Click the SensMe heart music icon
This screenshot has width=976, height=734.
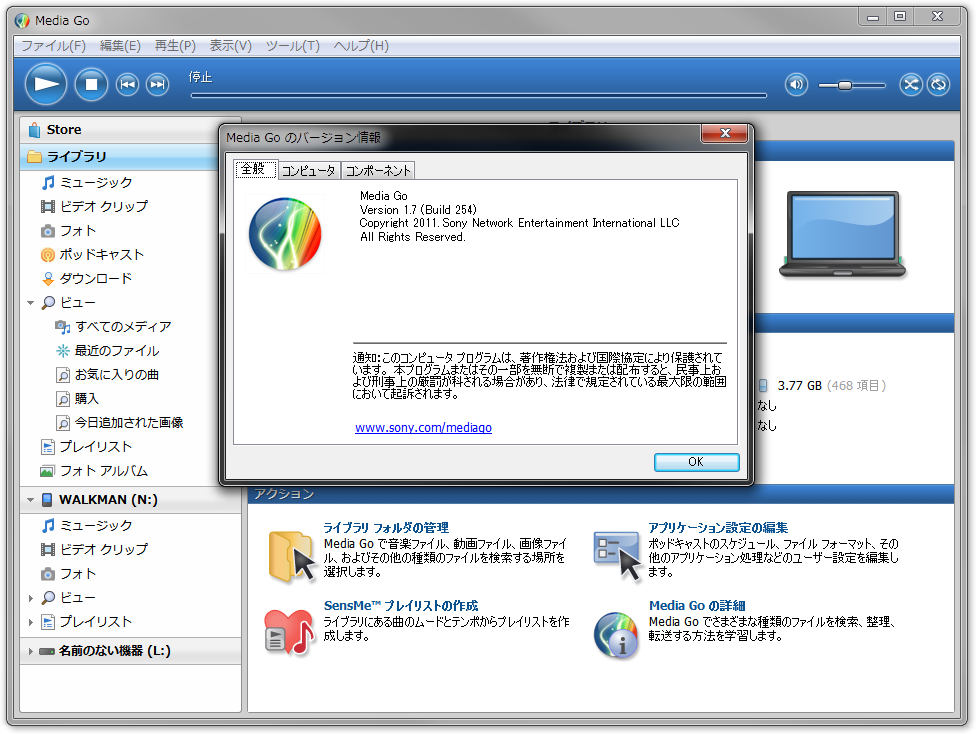coord(289,631)
